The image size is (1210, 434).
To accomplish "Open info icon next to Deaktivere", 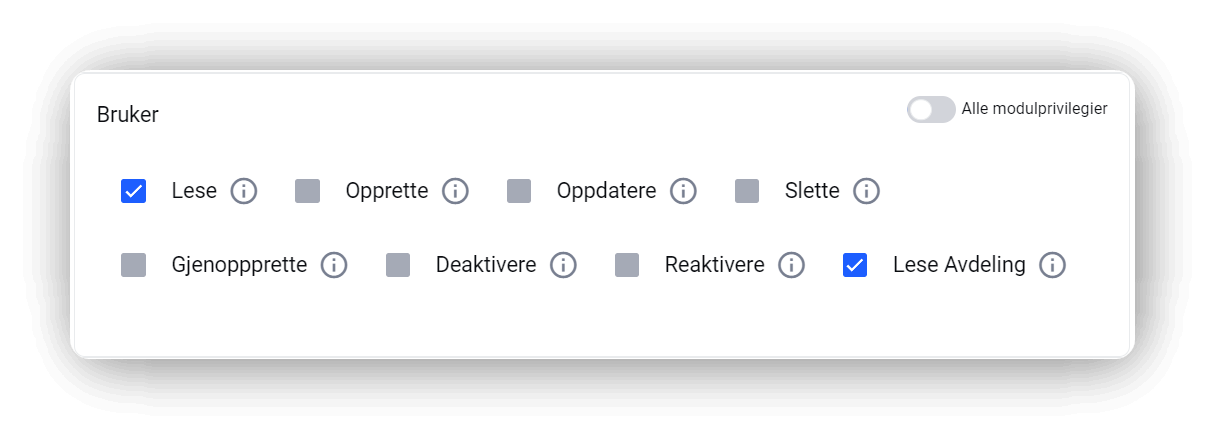I will pyautogui.click(x=563, y=265).
